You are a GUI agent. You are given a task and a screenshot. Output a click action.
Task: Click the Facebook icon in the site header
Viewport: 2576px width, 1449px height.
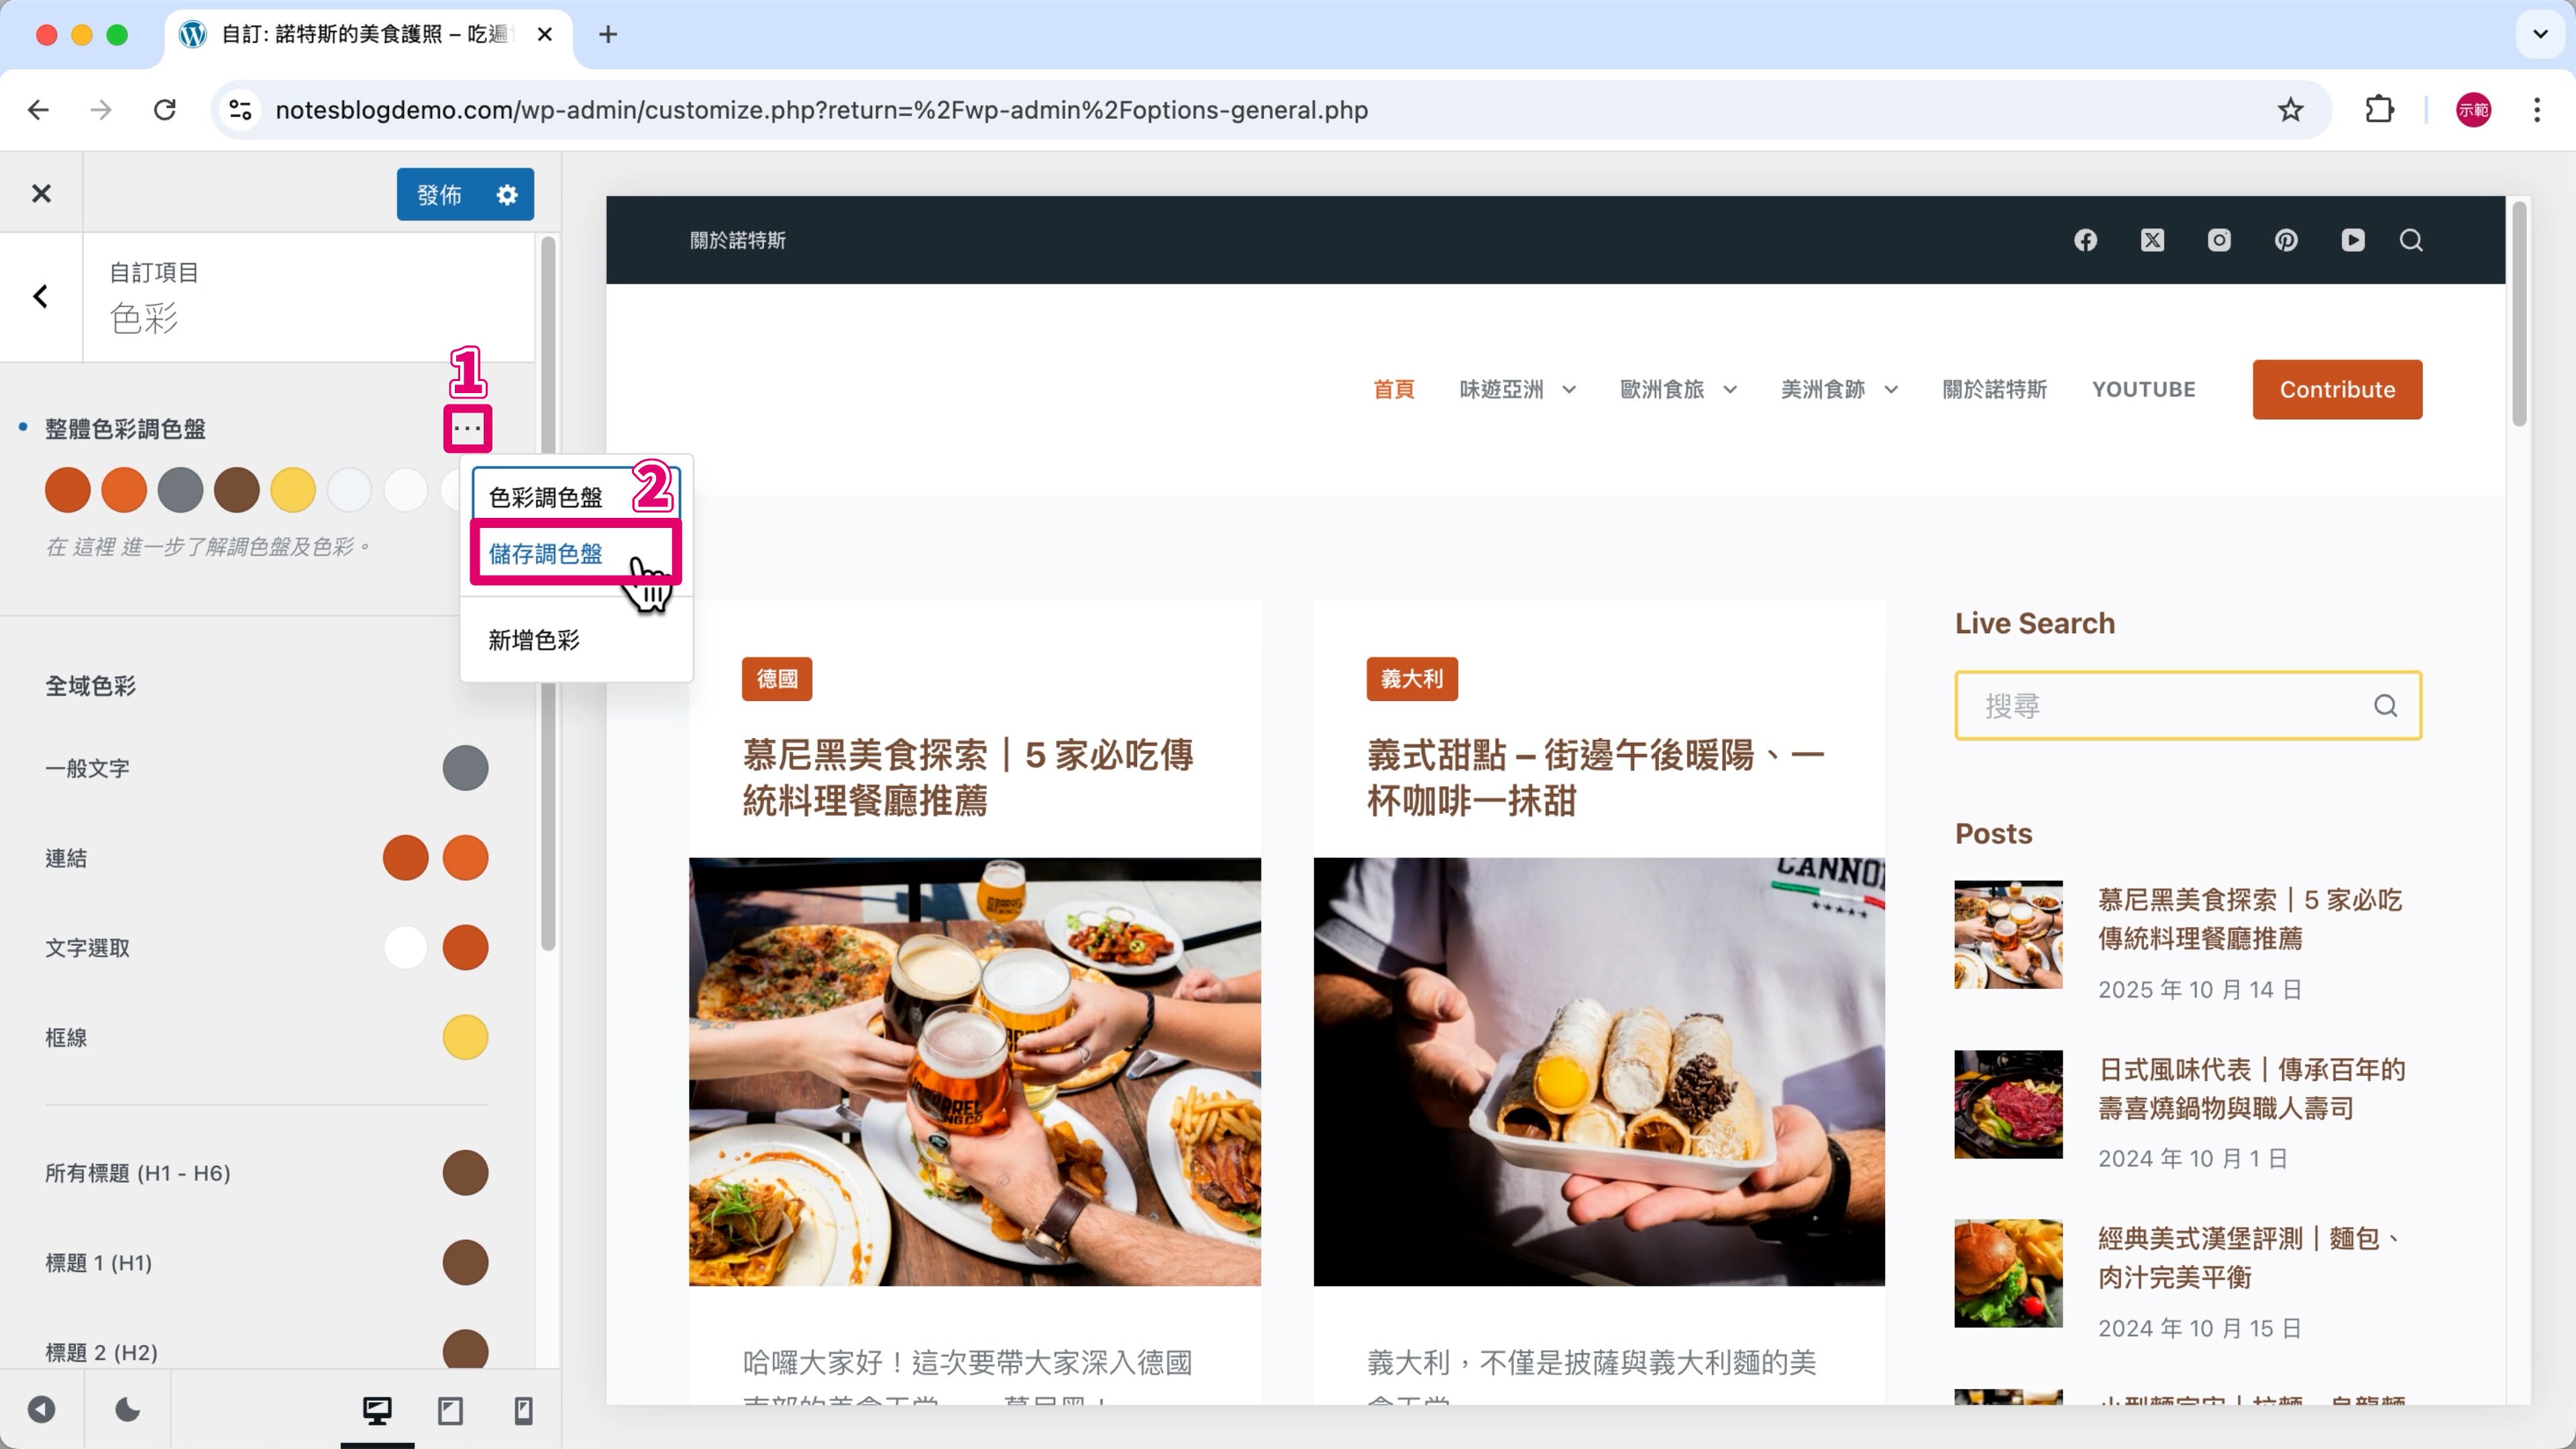(2085, 240)
